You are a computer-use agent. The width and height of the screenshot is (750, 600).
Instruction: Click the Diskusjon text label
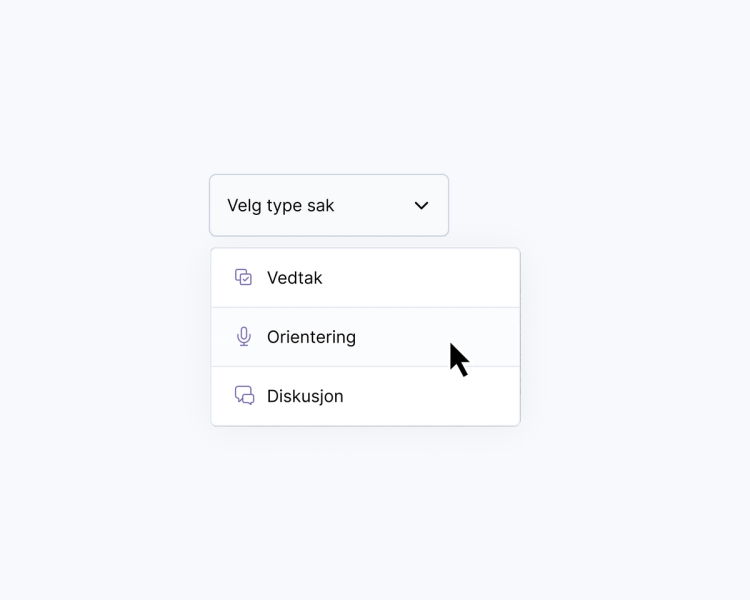coord(305,396)
